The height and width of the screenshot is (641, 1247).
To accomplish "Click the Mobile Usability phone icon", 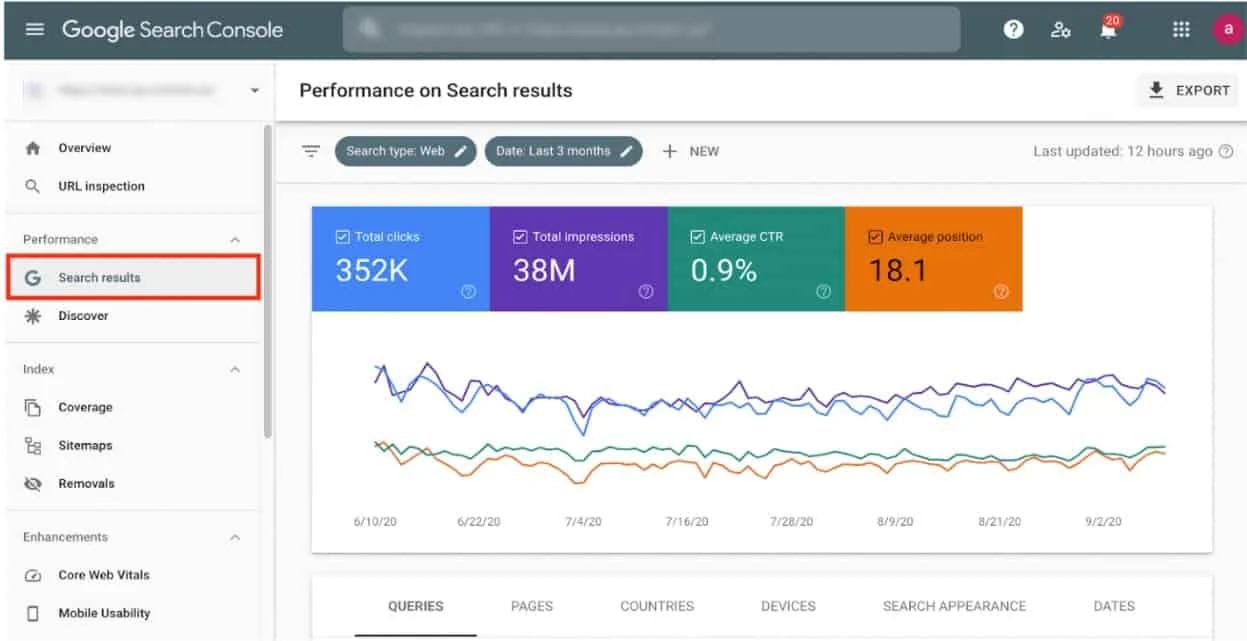I will click(33, 613).
